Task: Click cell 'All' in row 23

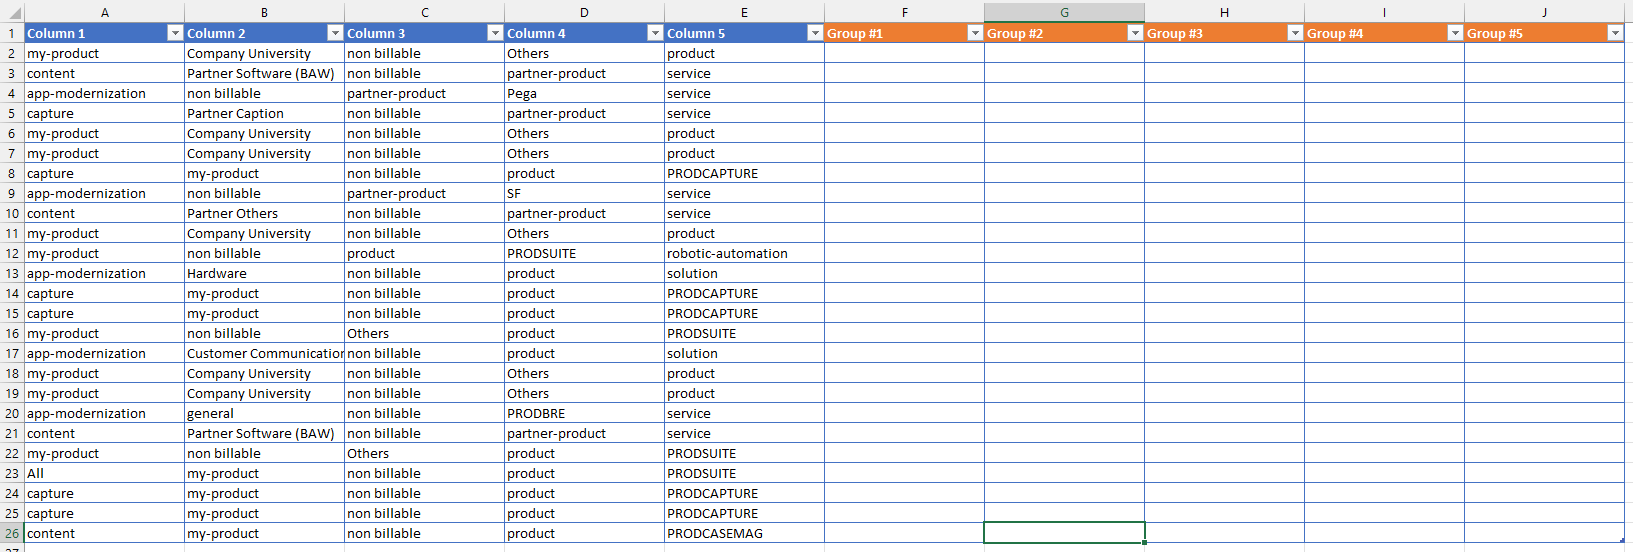Action: [x=105, y=473]
